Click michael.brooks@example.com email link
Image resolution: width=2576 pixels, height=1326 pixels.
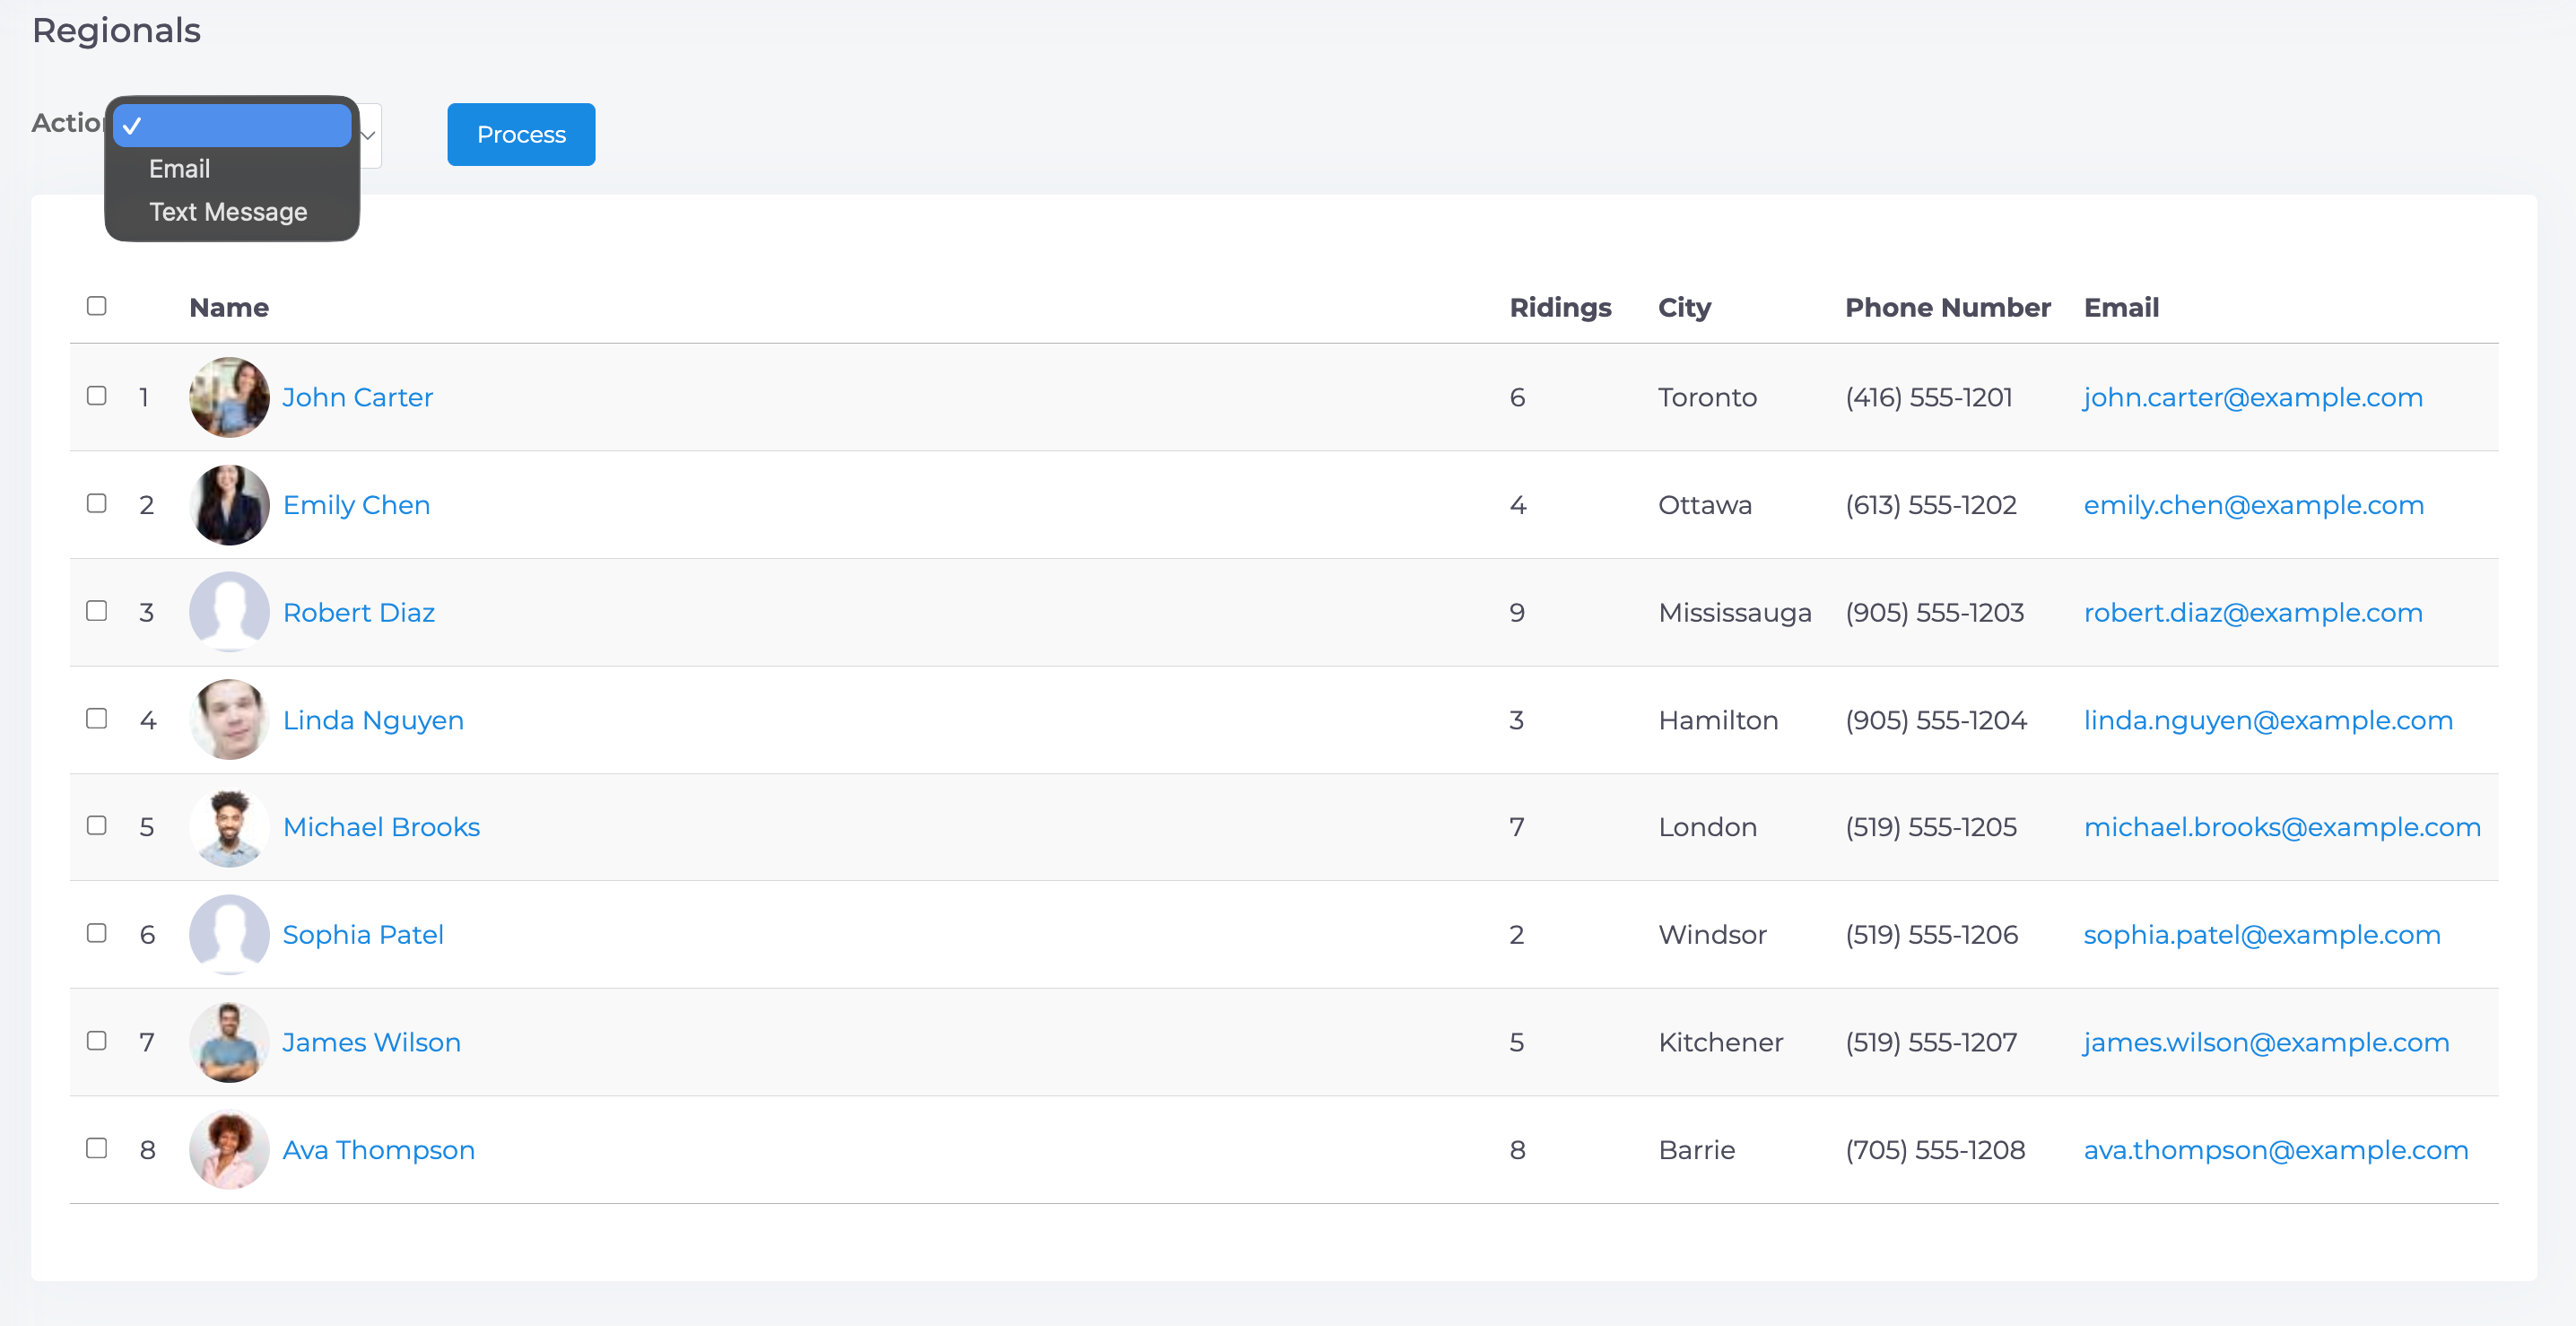(x=2282, y=827)
